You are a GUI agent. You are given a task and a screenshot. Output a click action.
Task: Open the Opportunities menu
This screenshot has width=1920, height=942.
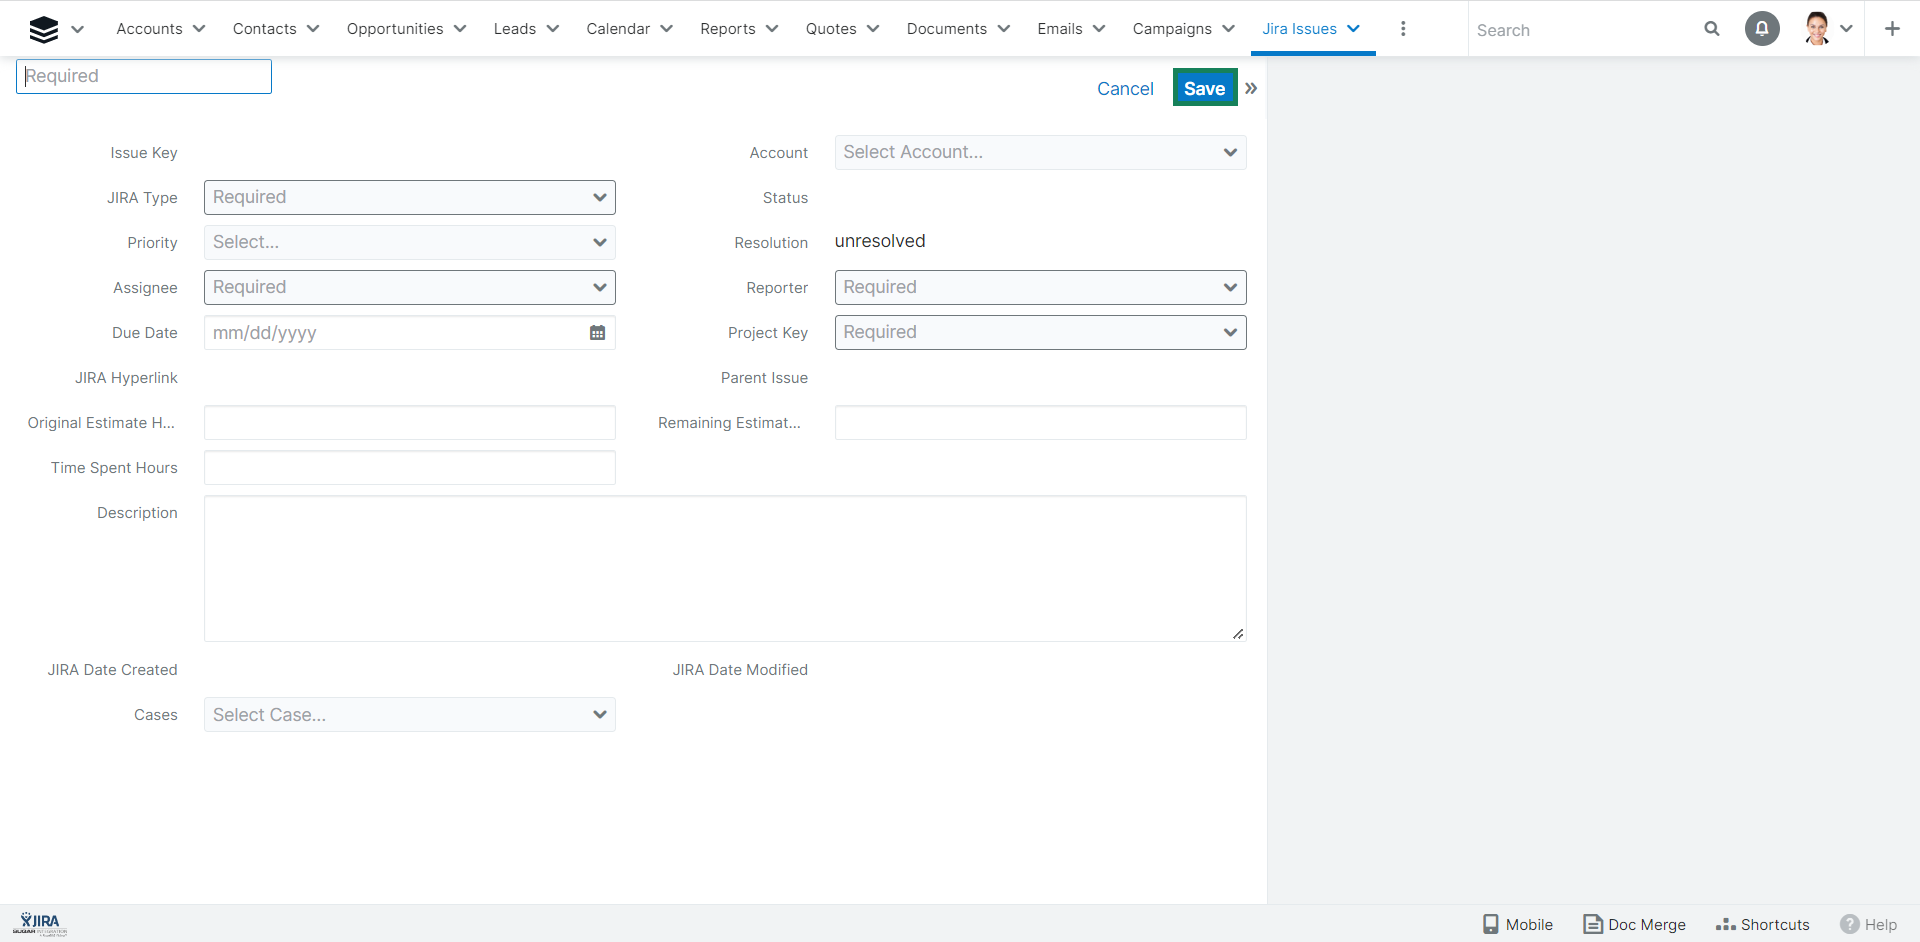(x=395, y=29)
